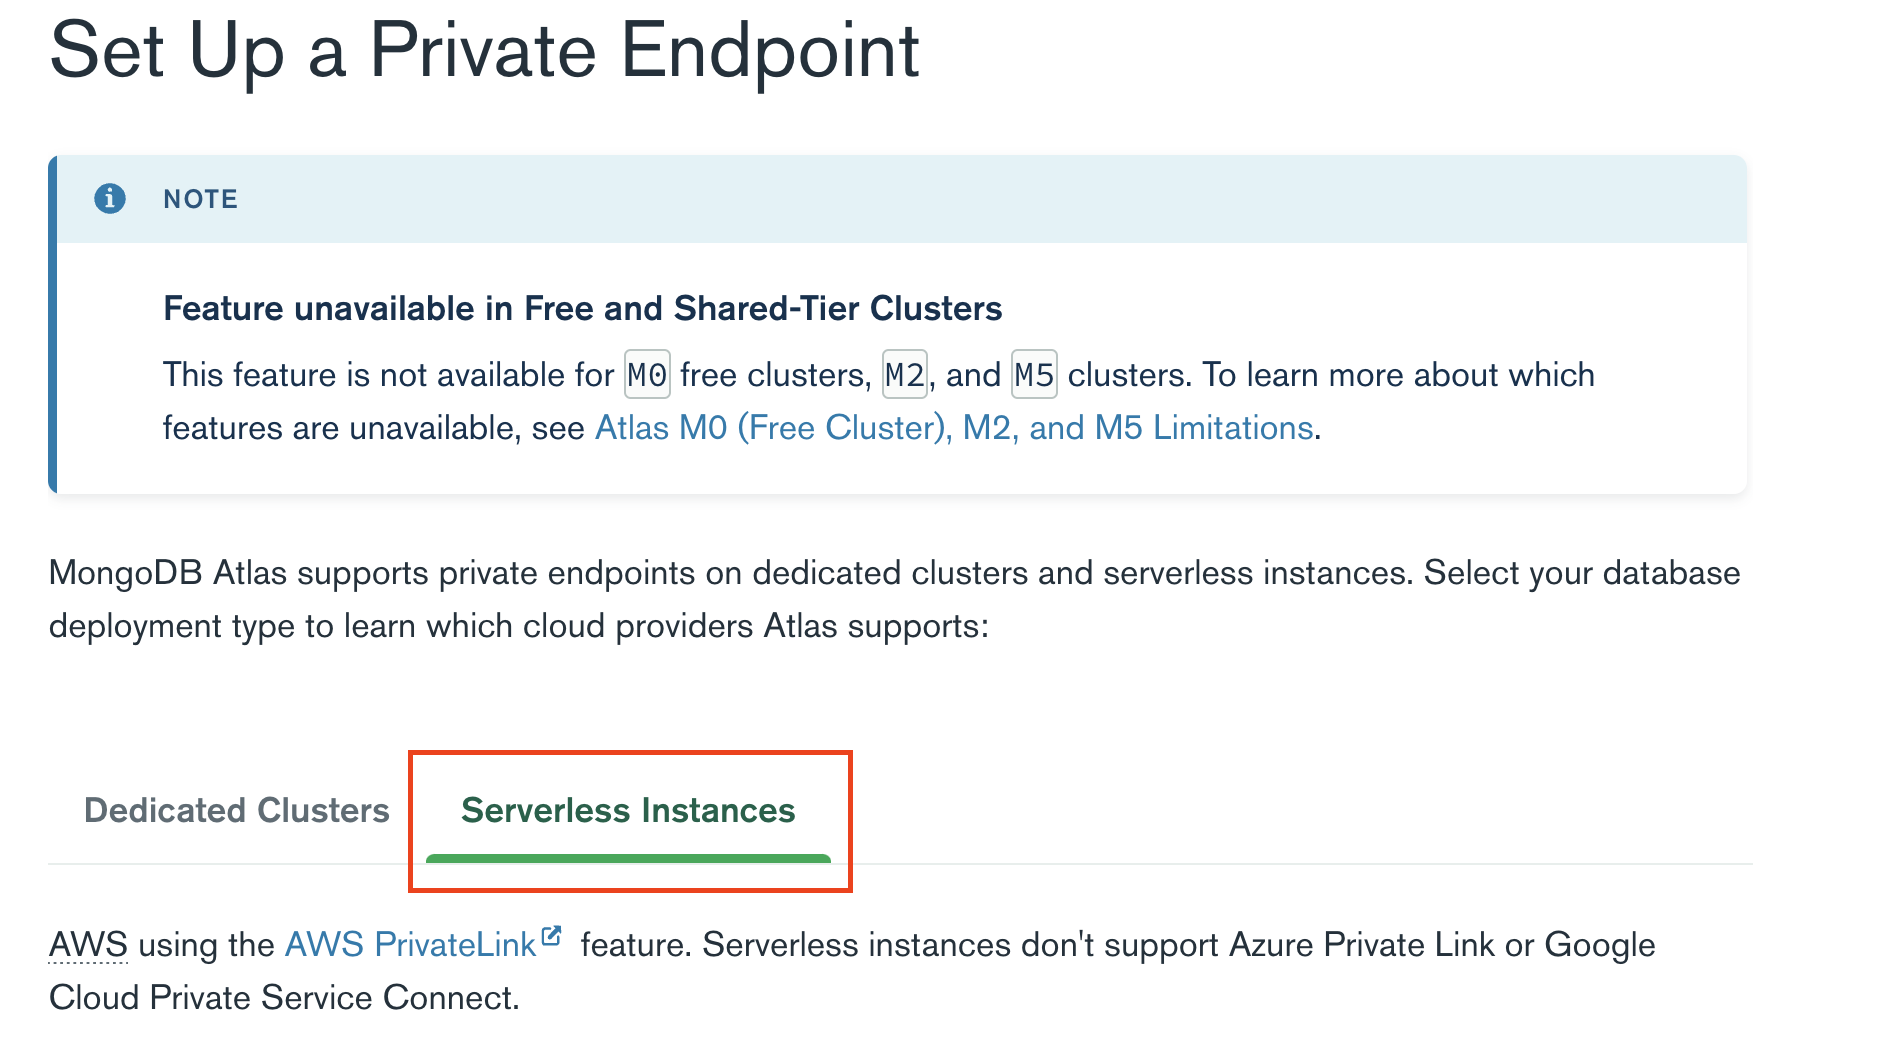
Task: Click the M0 code label in the note
Action: tap(647, 375)
